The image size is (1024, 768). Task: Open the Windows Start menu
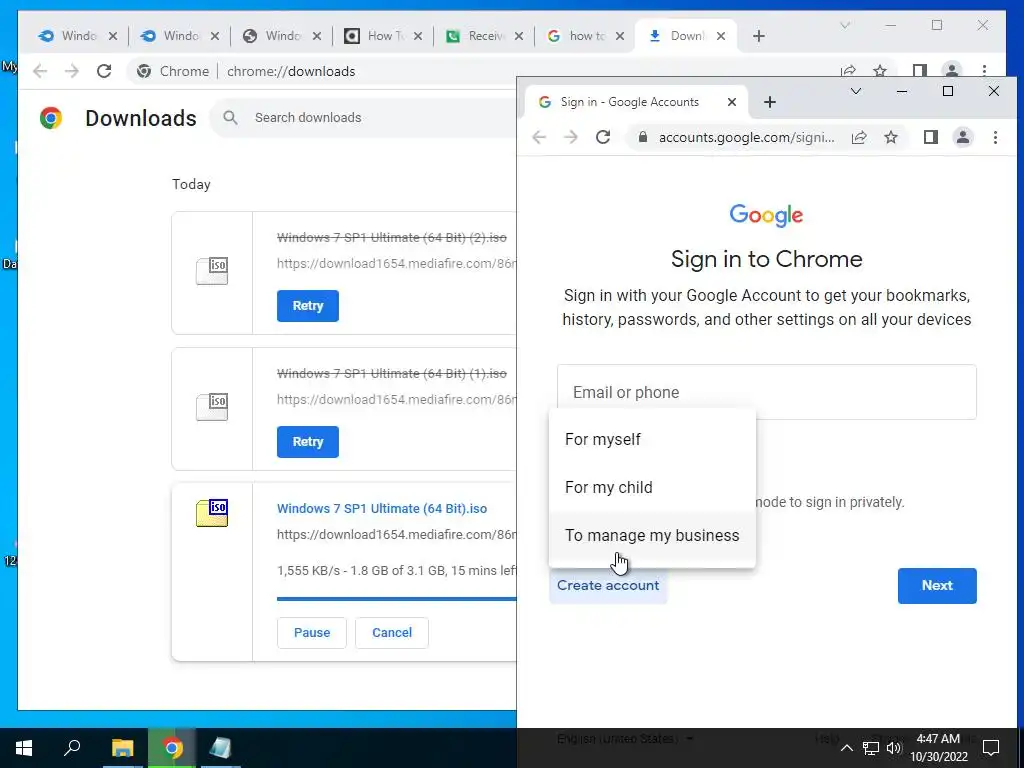pos(24,748)
